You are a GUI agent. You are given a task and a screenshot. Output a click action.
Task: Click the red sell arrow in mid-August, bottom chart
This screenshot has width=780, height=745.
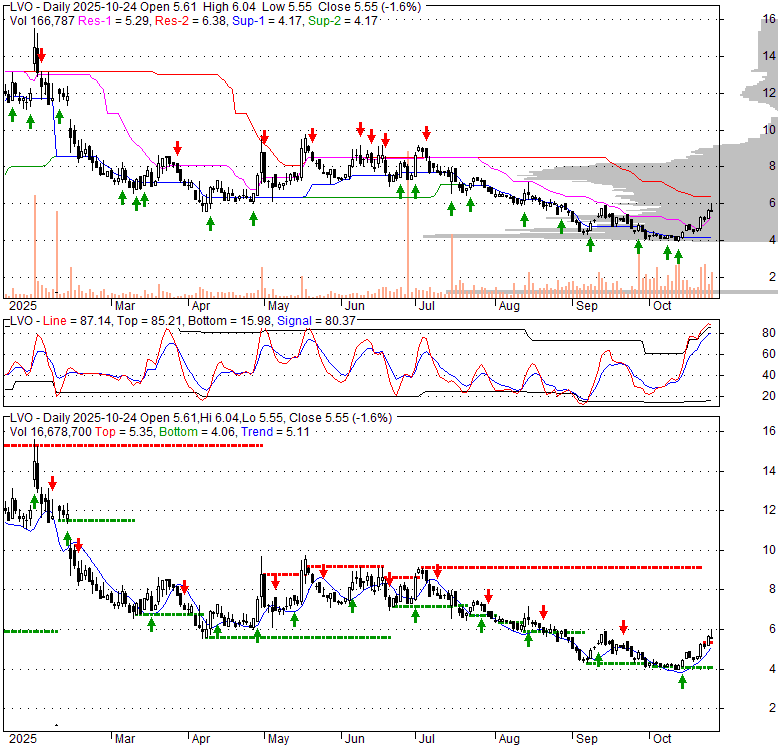pos(544,611)
